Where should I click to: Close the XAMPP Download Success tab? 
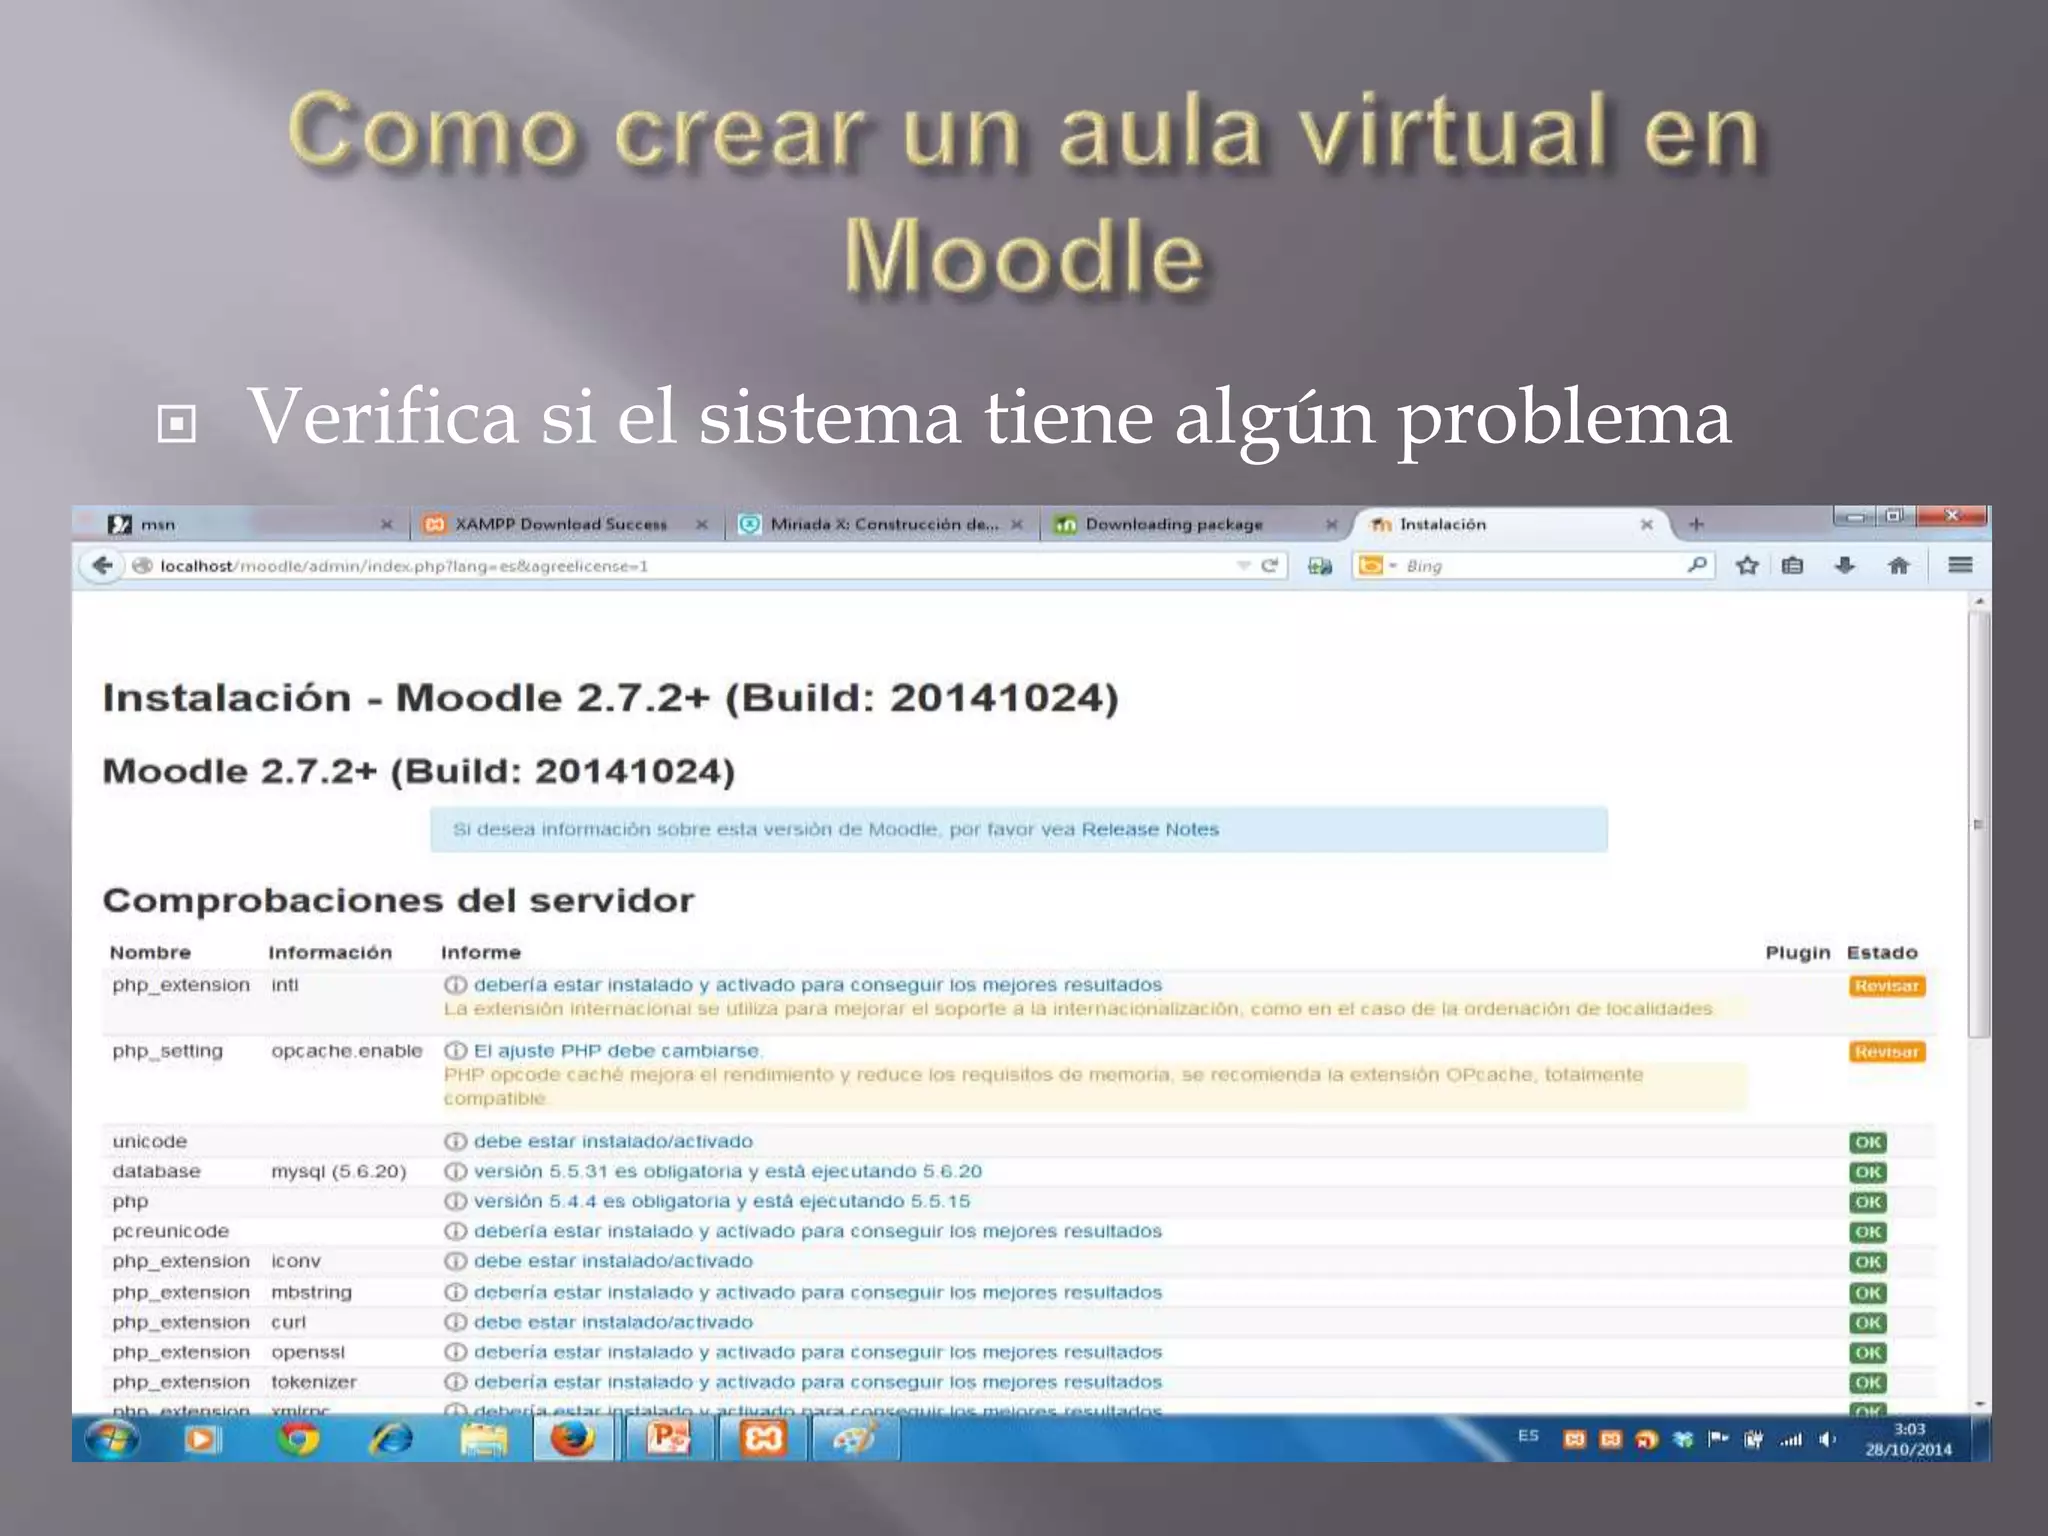point(702,524)
